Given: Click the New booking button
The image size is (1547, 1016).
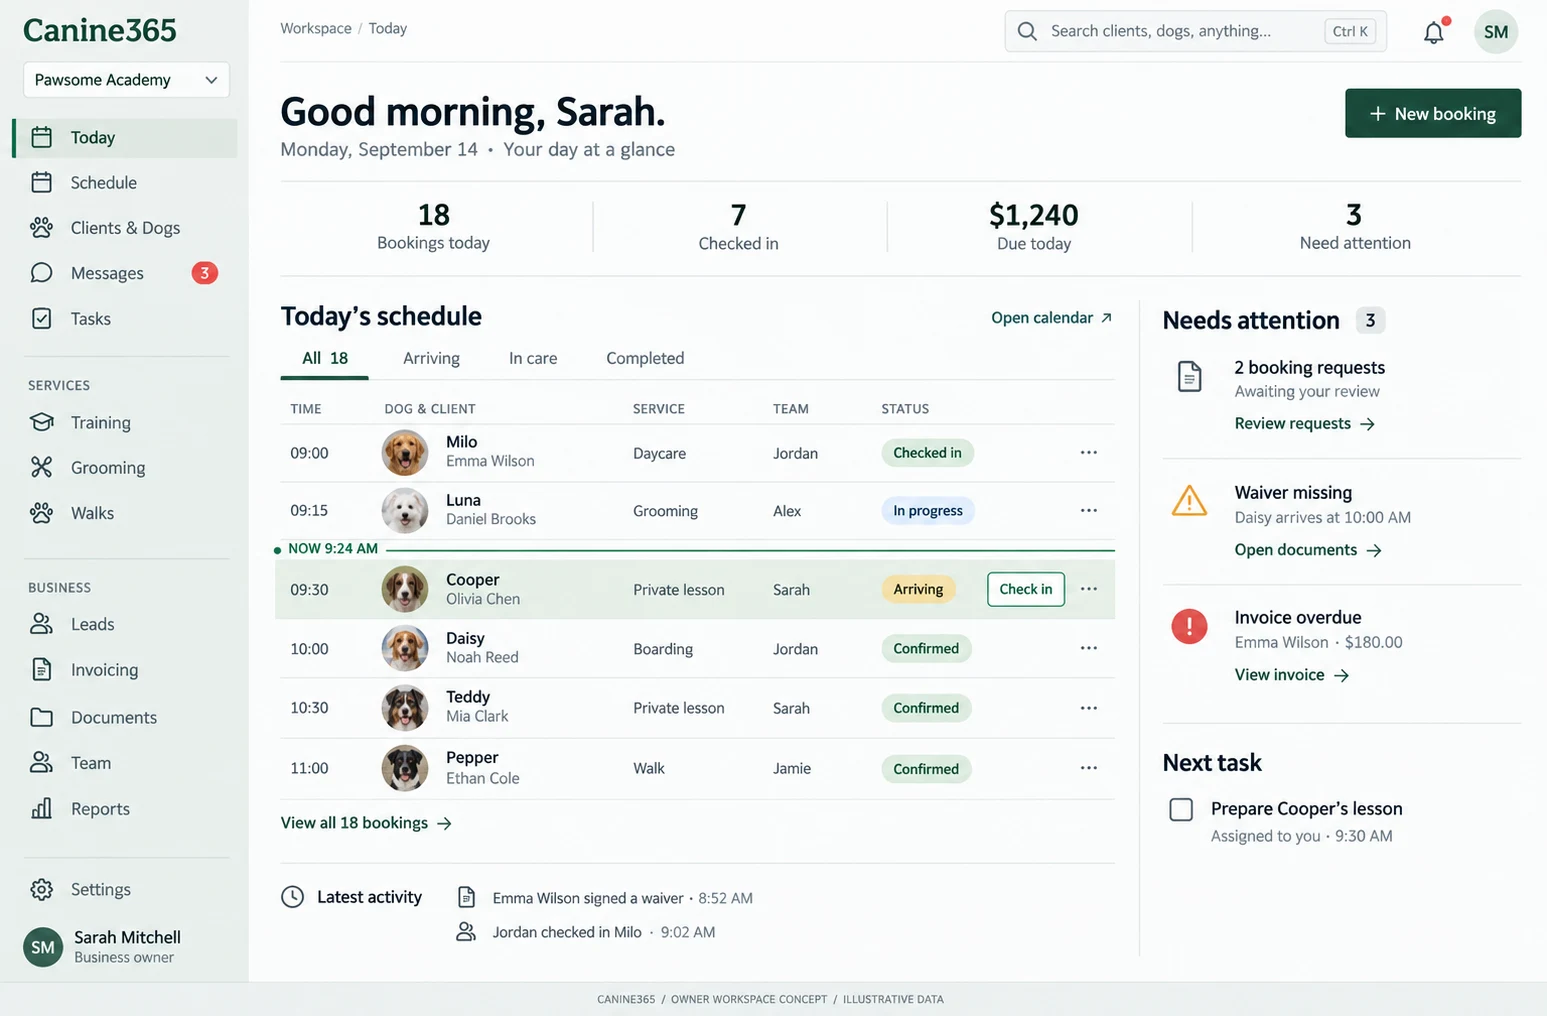Looking at the screenshot, I should 1432,113.
